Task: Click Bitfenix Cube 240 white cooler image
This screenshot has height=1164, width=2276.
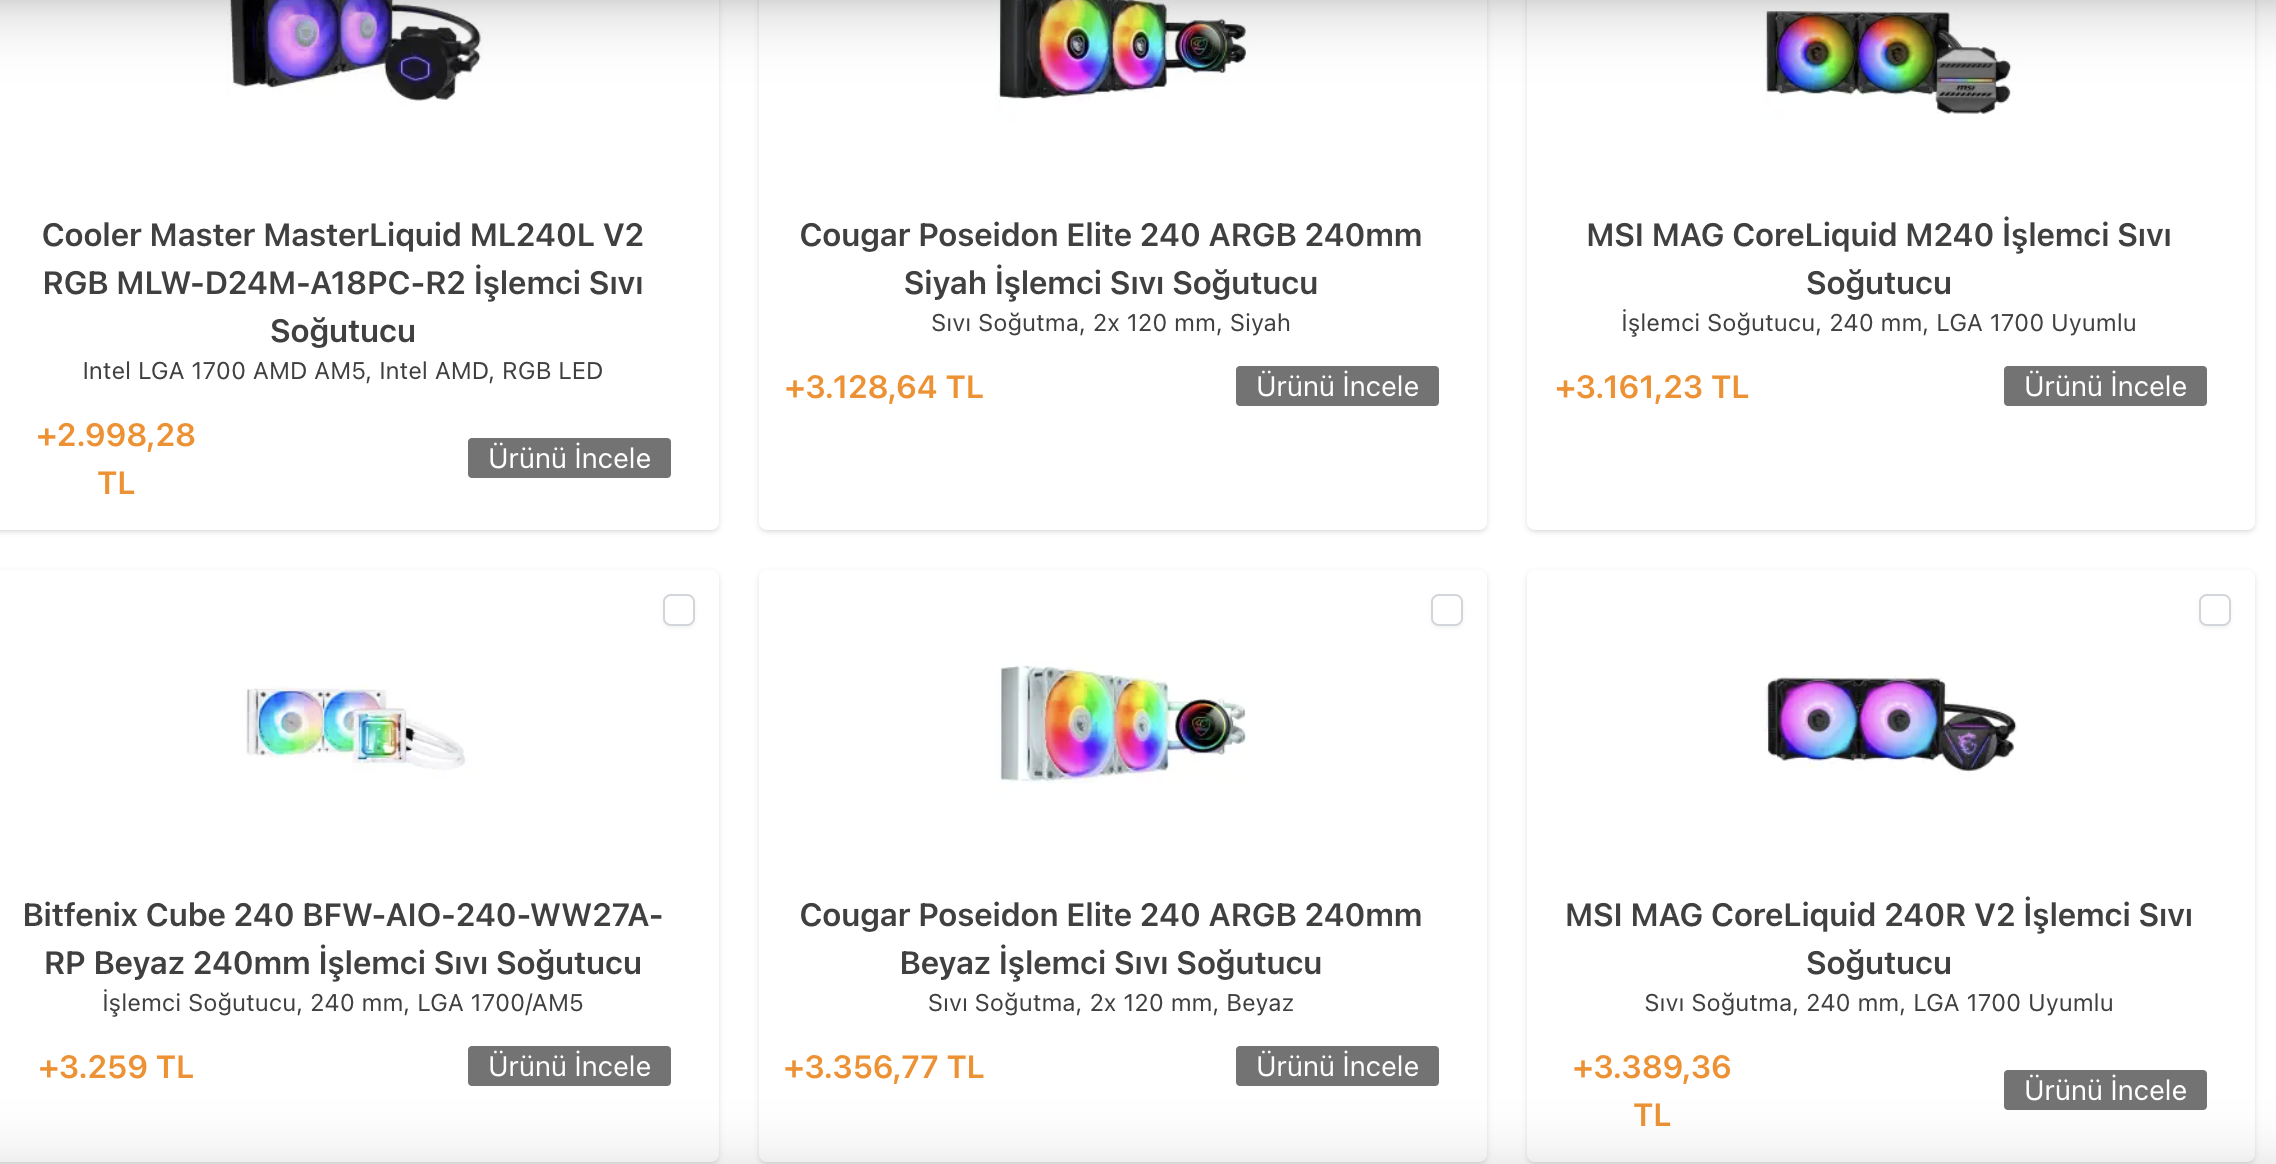Action: coord(355,725)
